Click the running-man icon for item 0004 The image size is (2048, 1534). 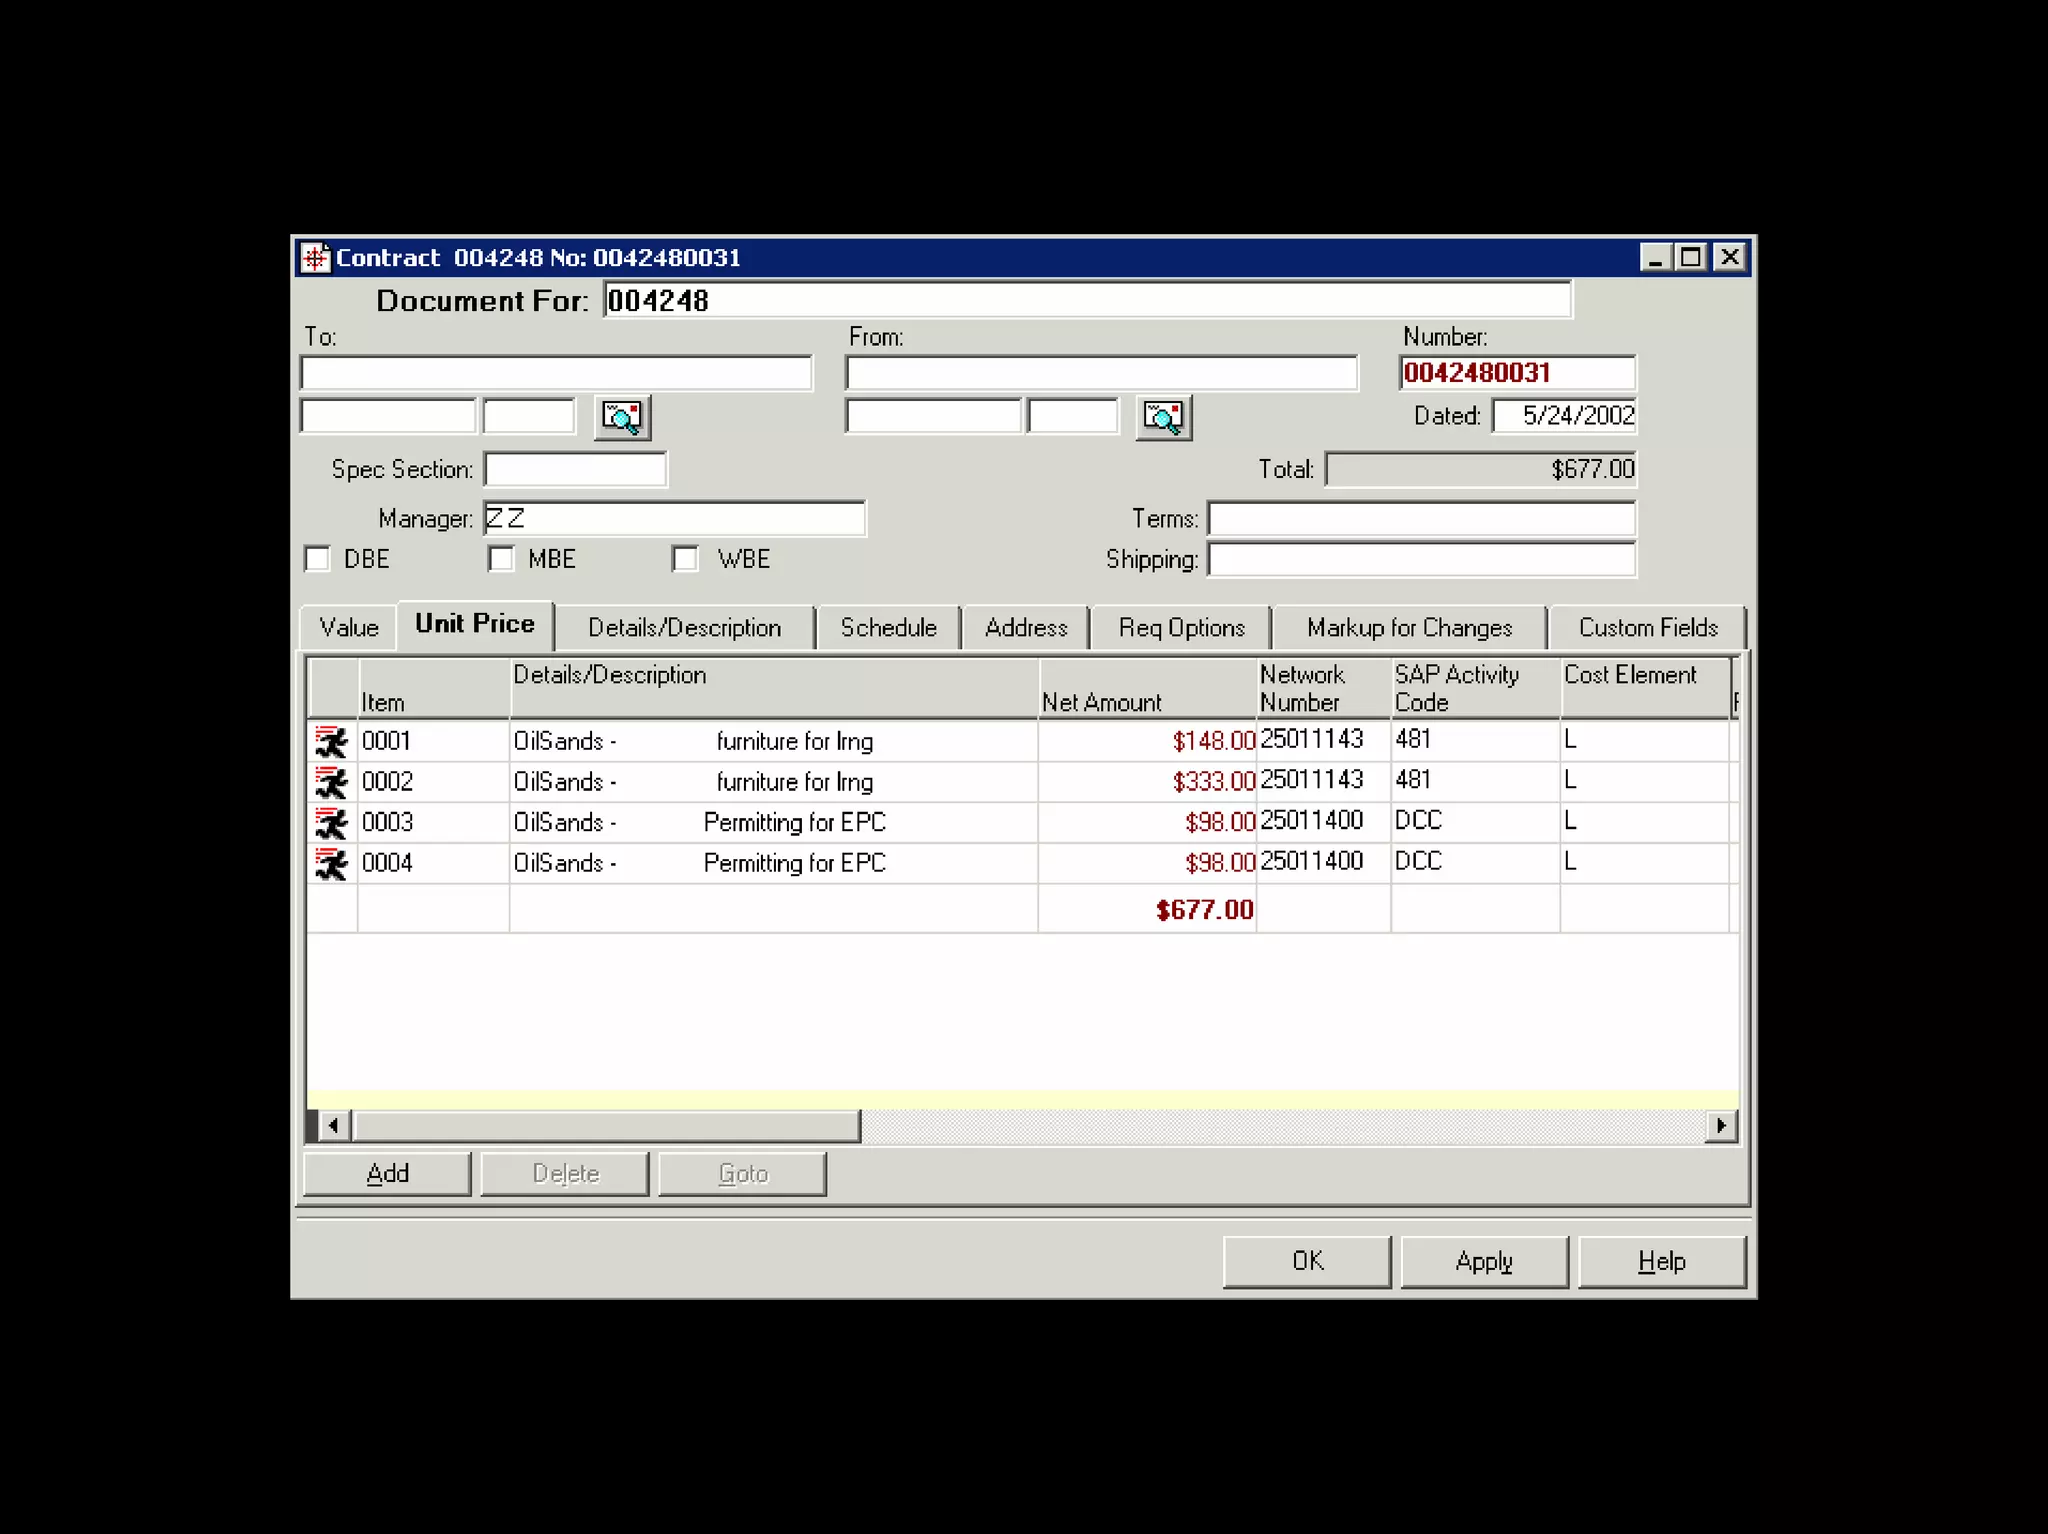click(331, 863)
